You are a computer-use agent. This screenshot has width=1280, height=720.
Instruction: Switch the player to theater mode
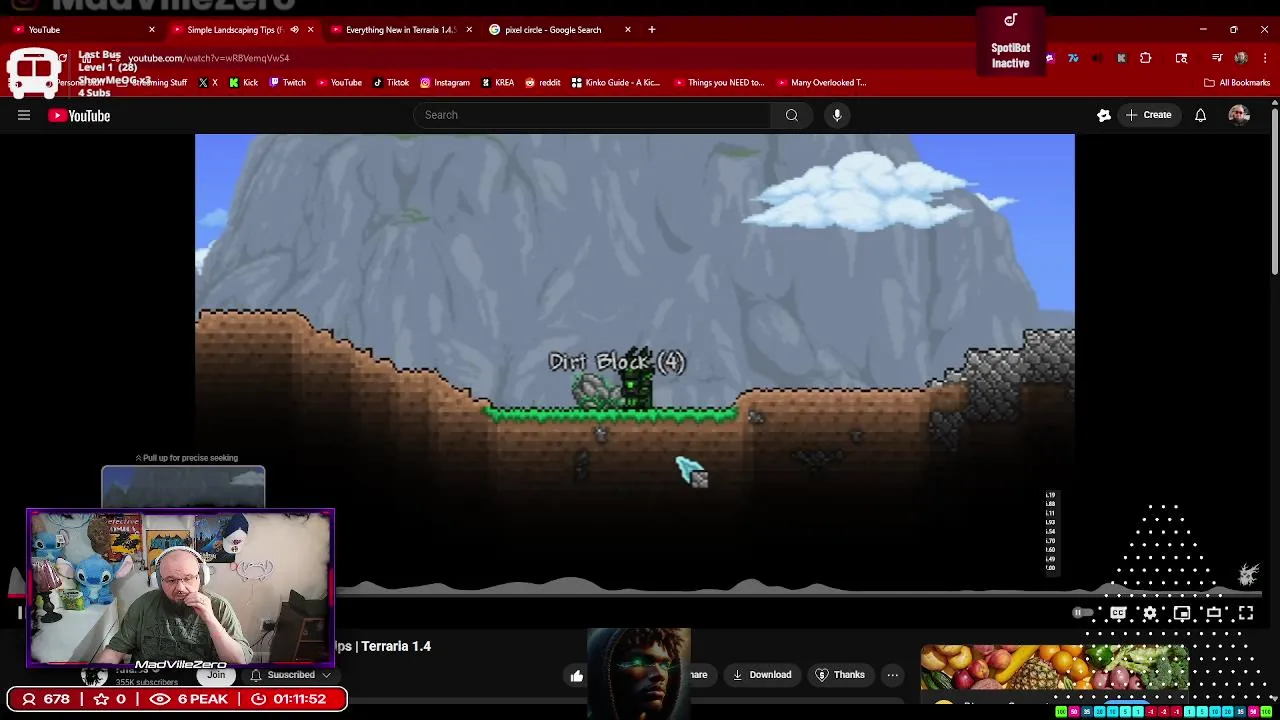1214,613
